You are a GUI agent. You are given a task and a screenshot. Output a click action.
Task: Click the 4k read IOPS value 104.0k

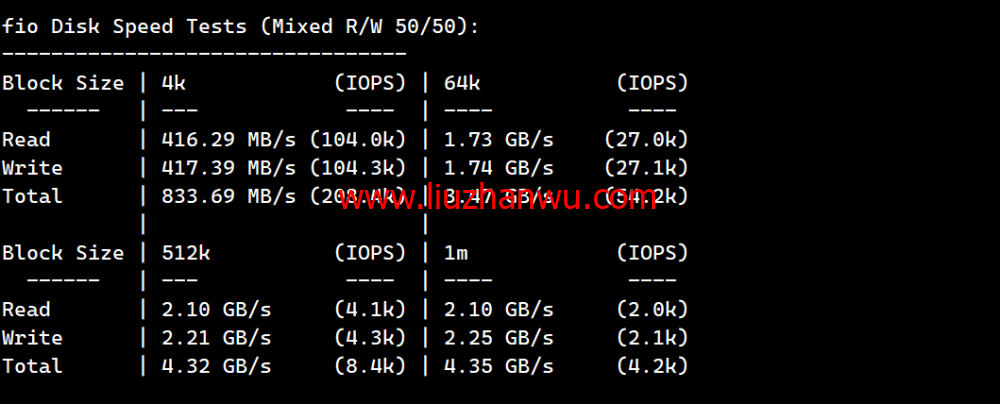click(358, 140)
